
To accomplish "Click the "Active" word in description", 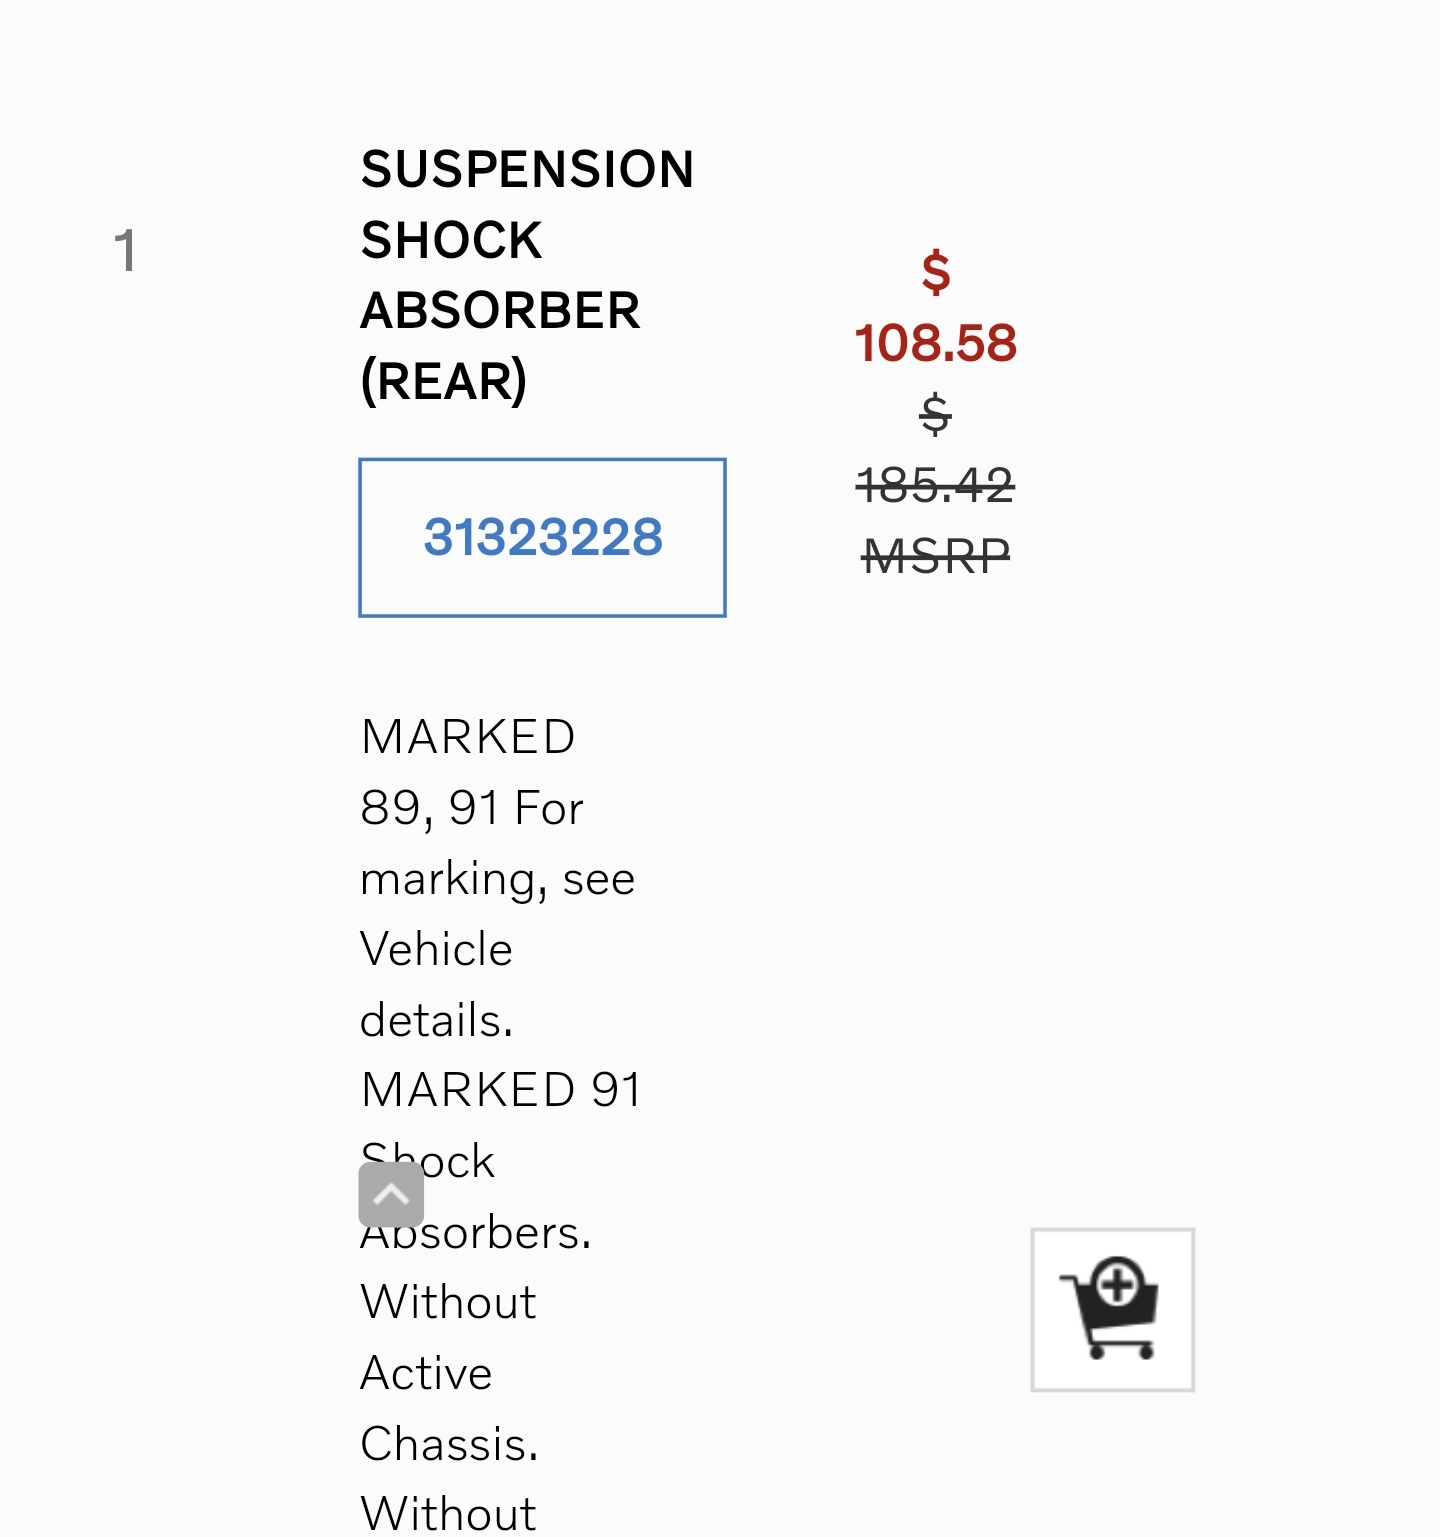I will tap(427, 1373).
